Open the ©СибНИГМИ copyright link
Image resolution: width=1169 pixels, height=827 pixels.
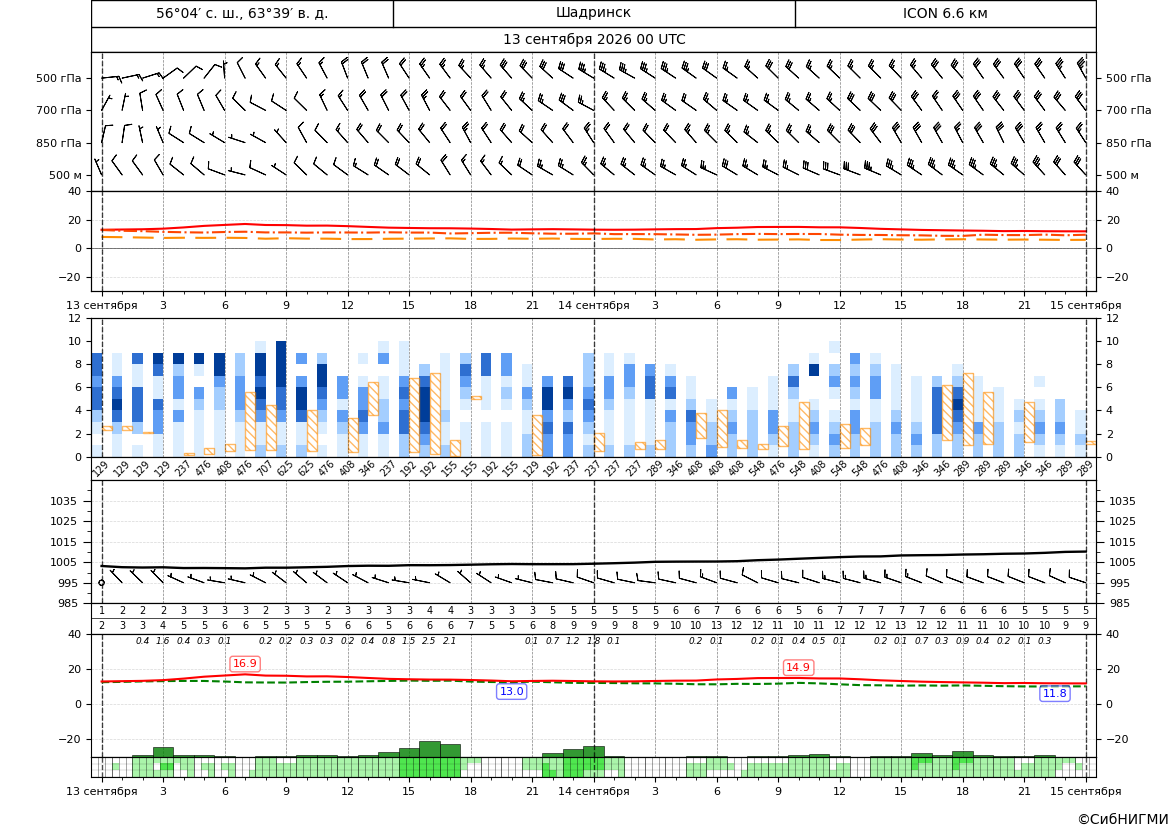coord(1122,819)
